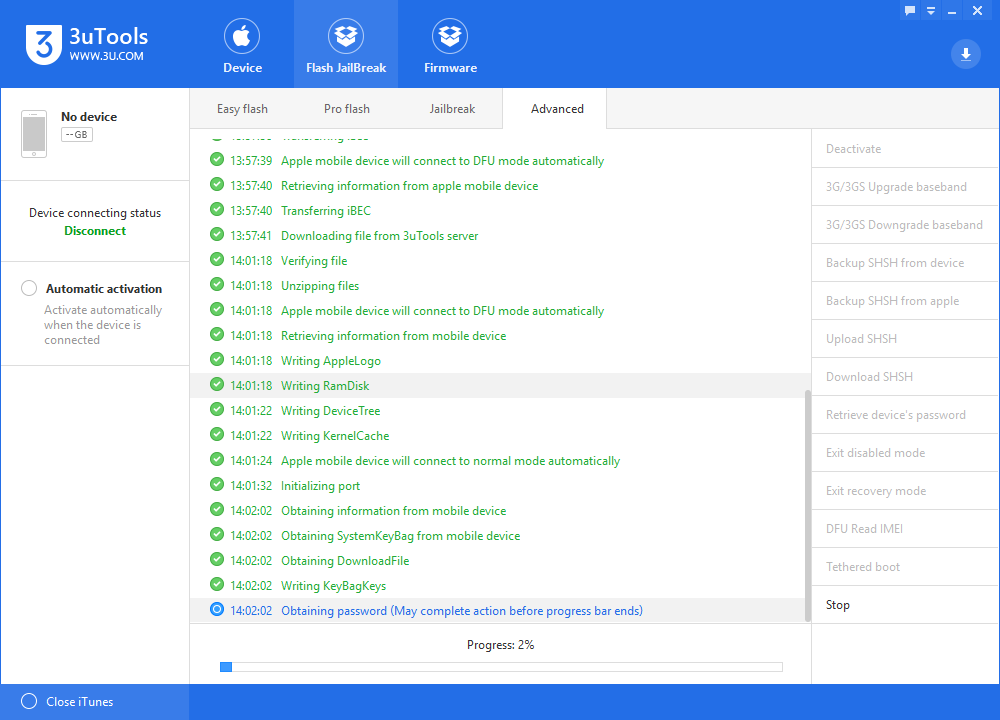Click the blue status icon beside Obtaining password
The width and height of the screenshot is (1000, 720).
pos(217,610)
